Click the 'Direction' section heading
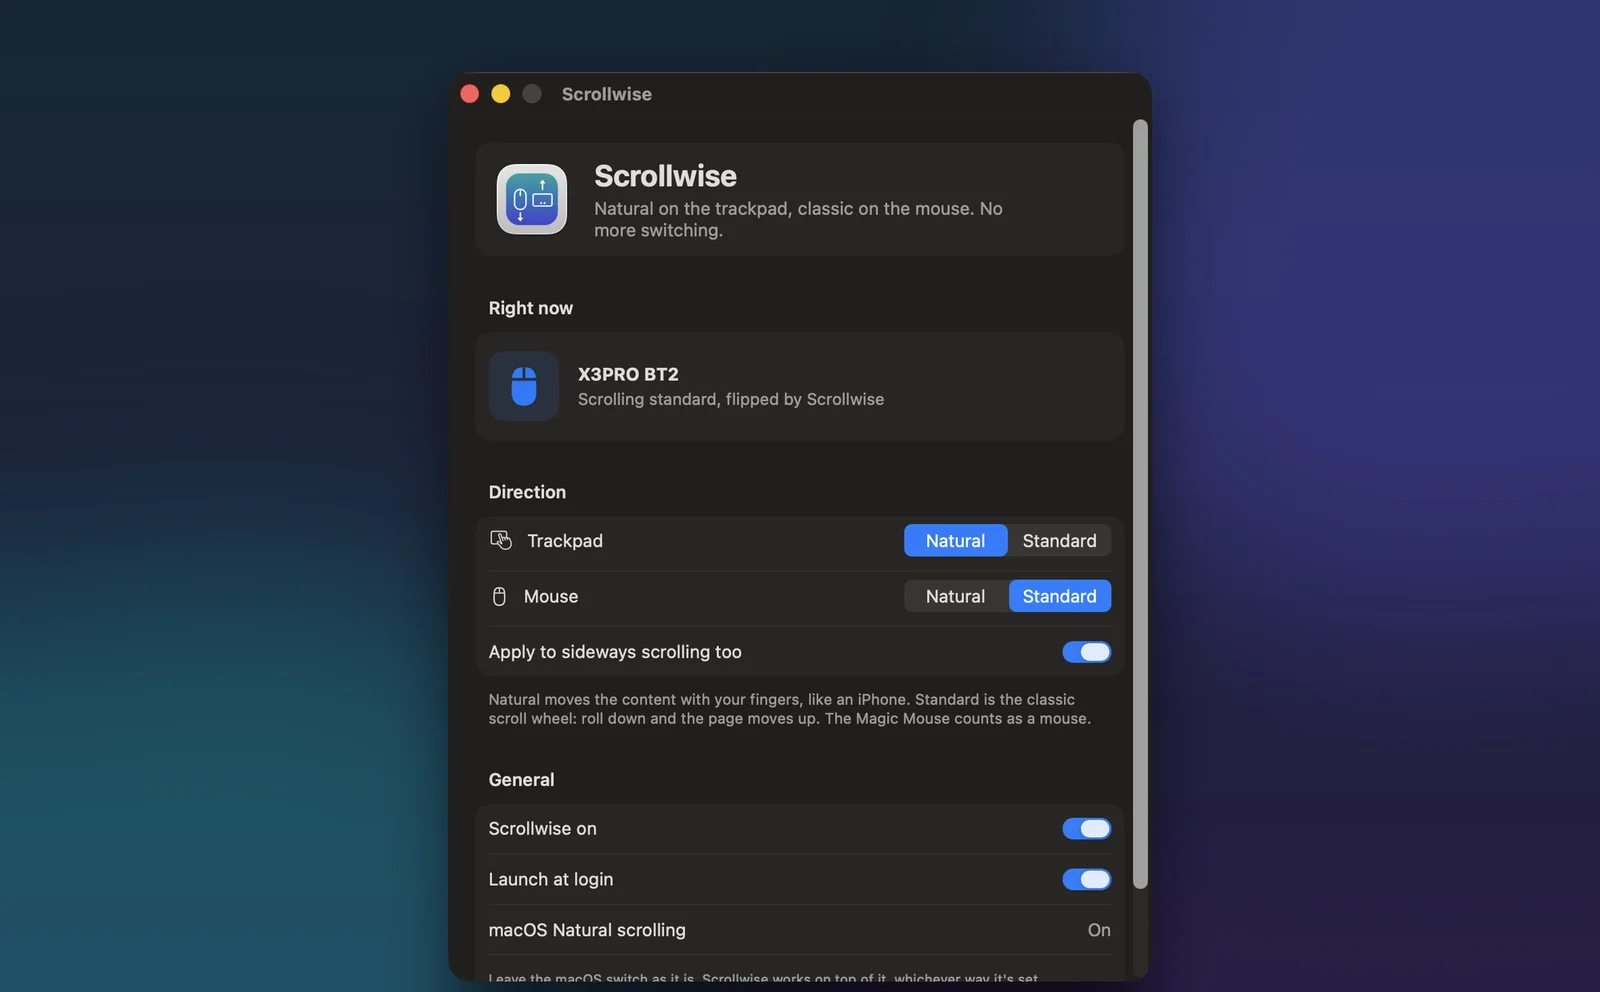 tap(527, 492)
